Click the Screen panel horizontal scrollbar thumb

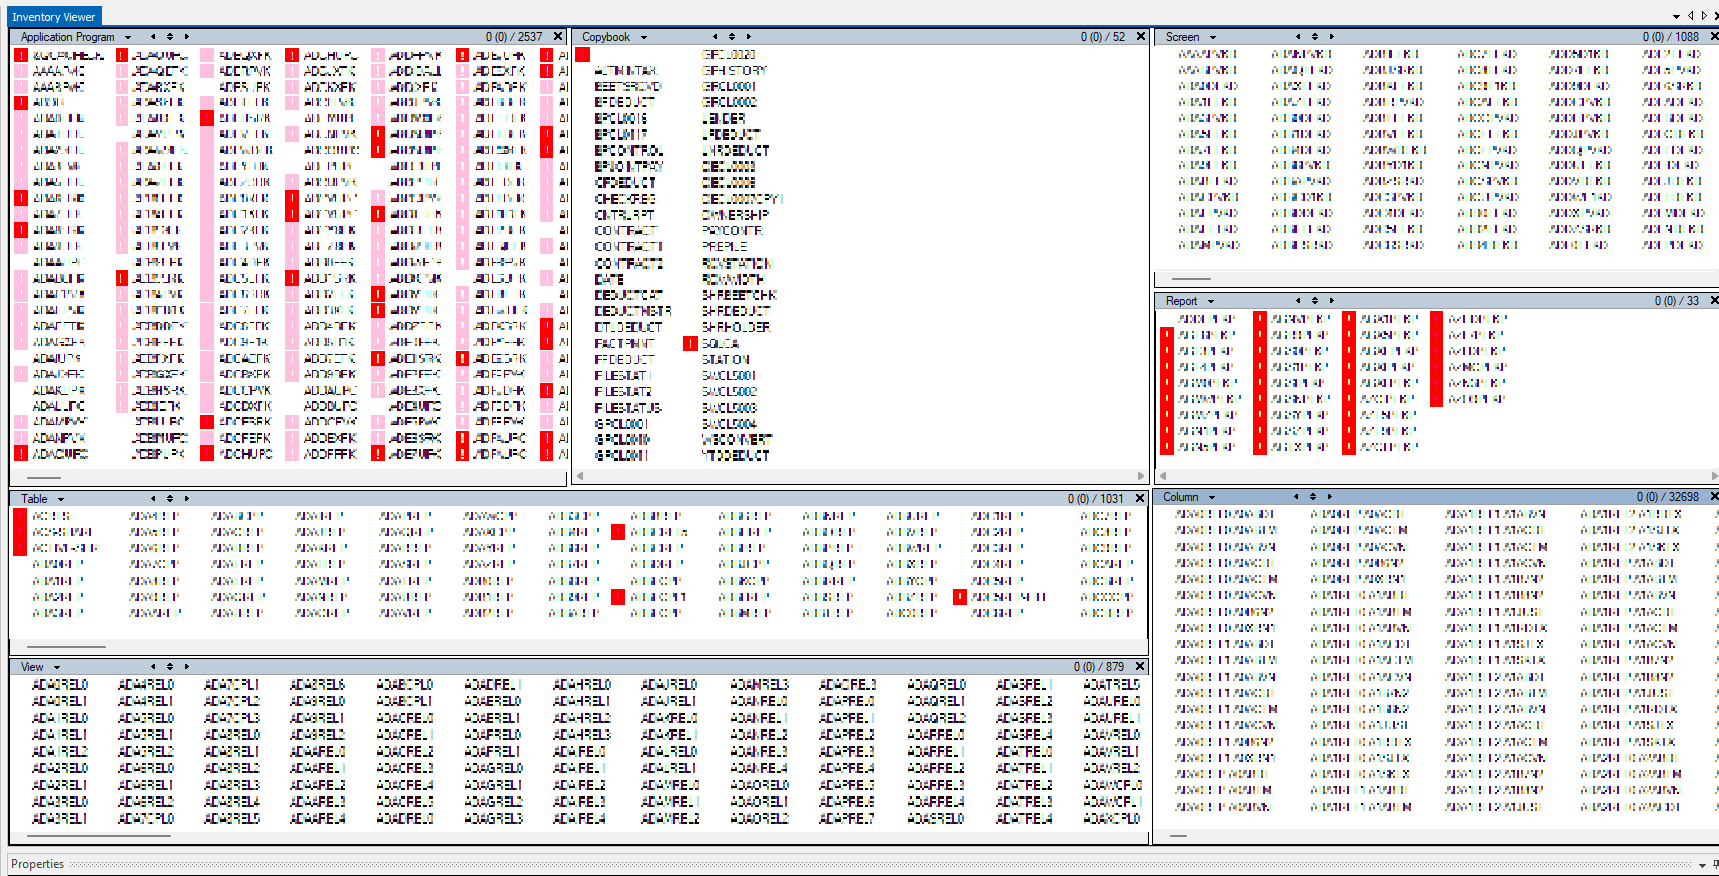point(1190,279)
